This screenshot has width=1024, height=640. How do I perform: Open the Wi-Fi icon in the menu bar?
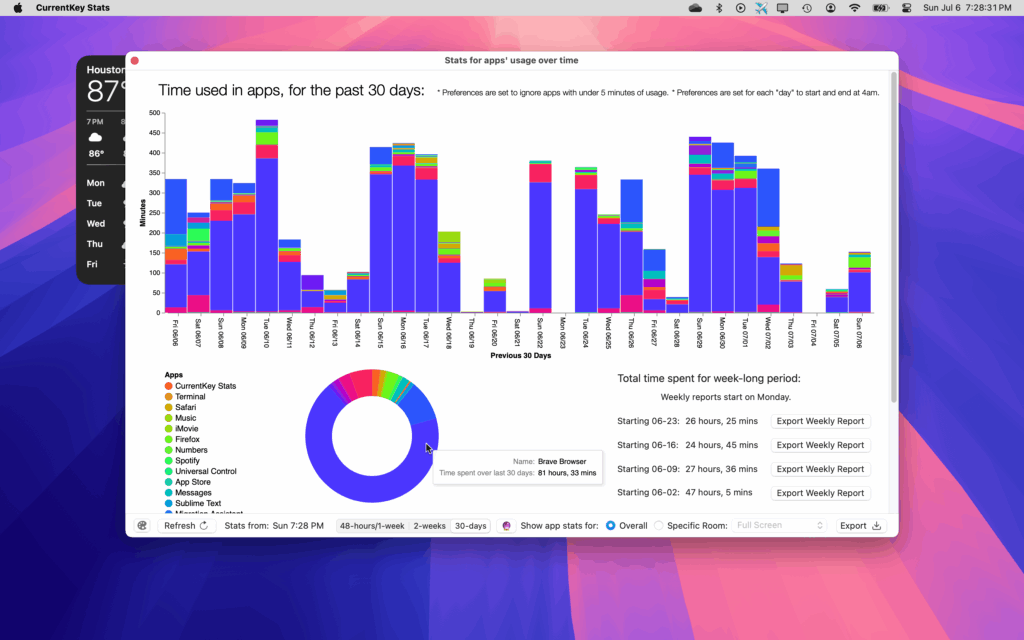click(855, 7)
